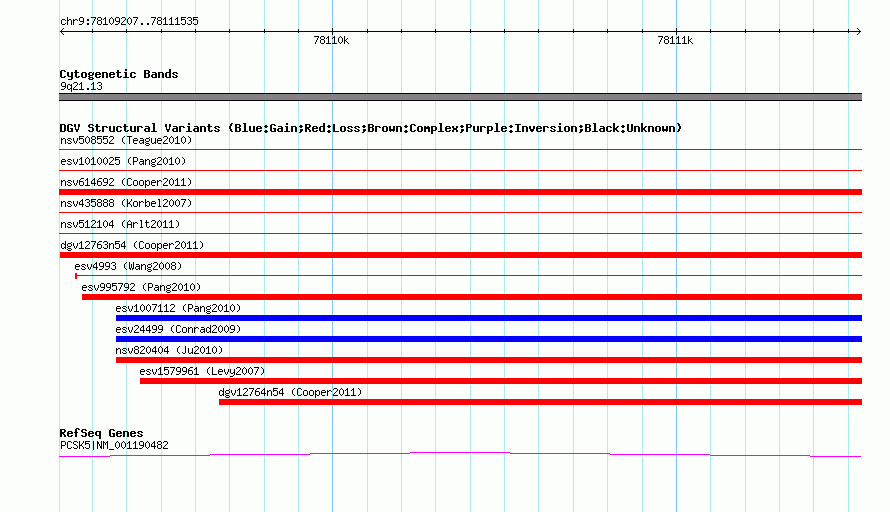This screenshot has height=512, width=890.
Task: Select the nsv435888 (Korbel2007) label
Action: (126, 203)
